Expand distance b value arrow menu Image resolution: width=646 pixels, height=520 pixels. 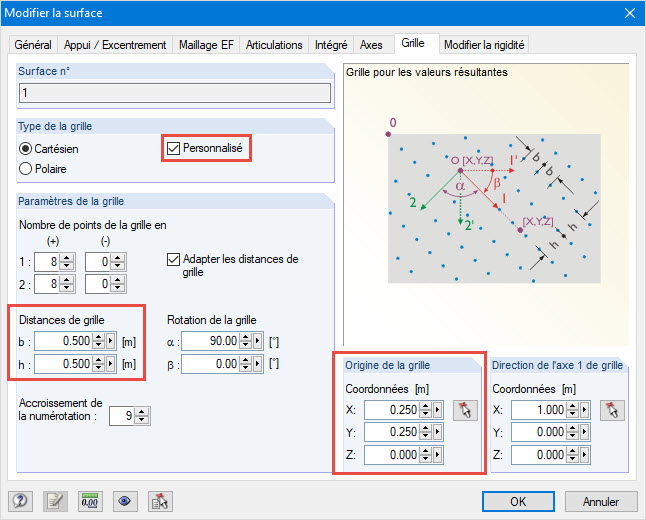pyautogui.click(x=110, y=341)
